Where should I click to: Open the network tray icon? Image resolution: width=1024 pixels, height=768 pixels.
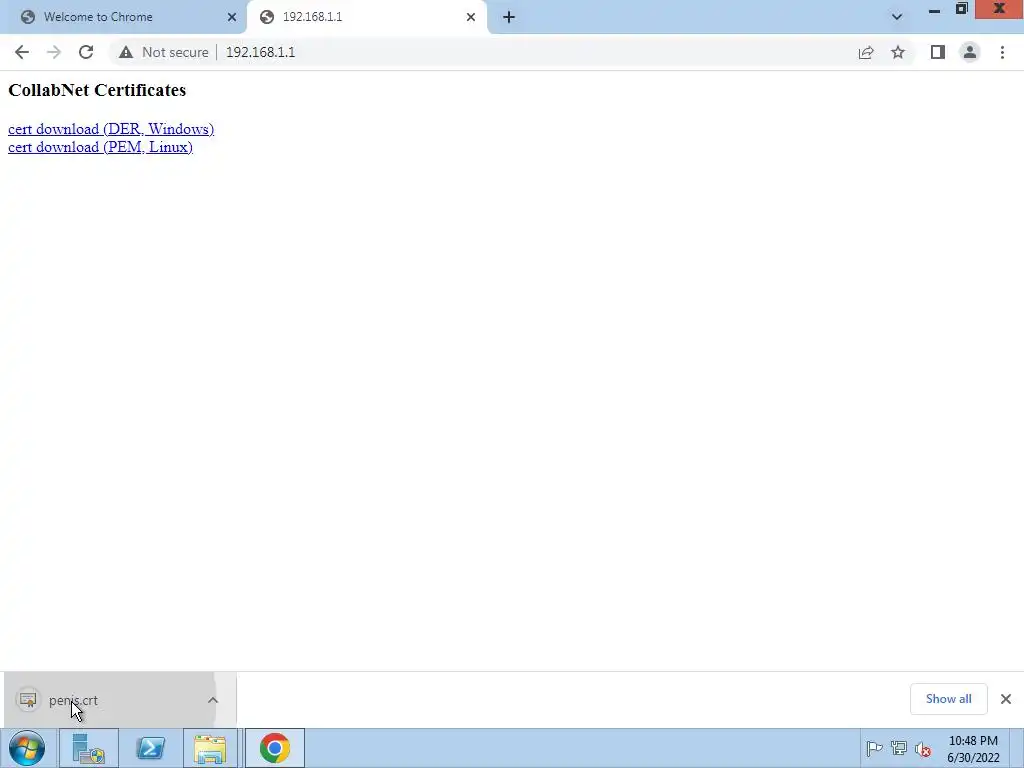(899, 748)
